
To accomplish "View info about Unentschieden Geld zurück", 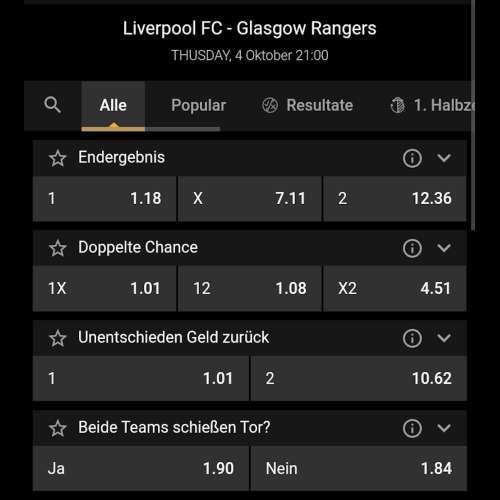I will coord(412,338).
